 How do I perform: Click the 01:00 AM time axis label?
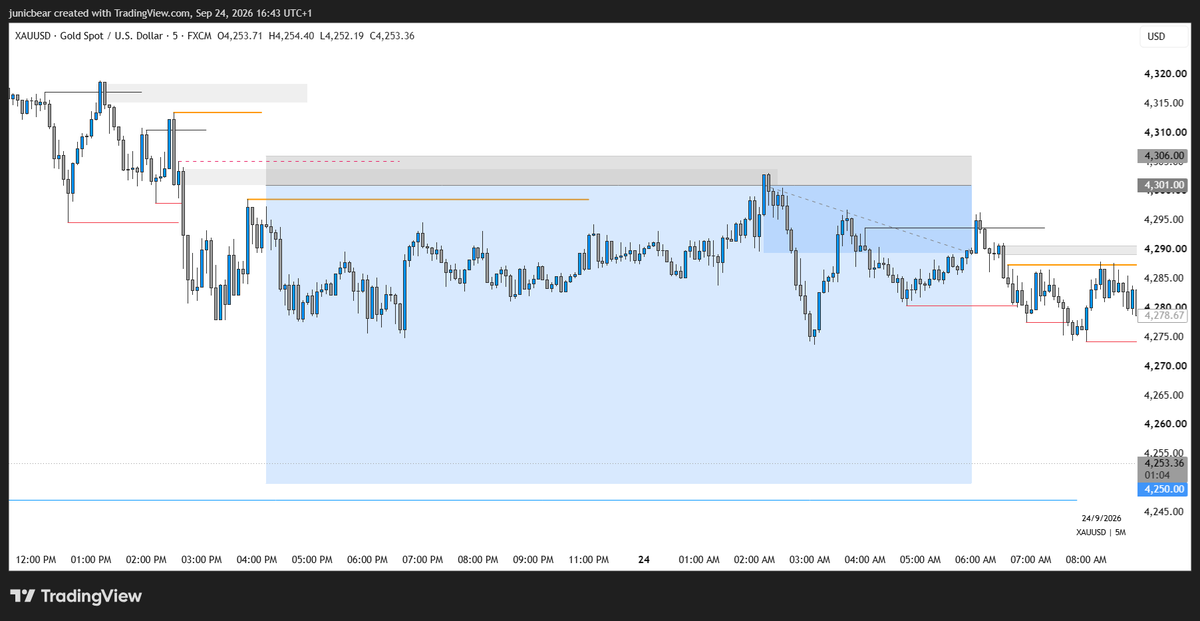tap(699, 560)
